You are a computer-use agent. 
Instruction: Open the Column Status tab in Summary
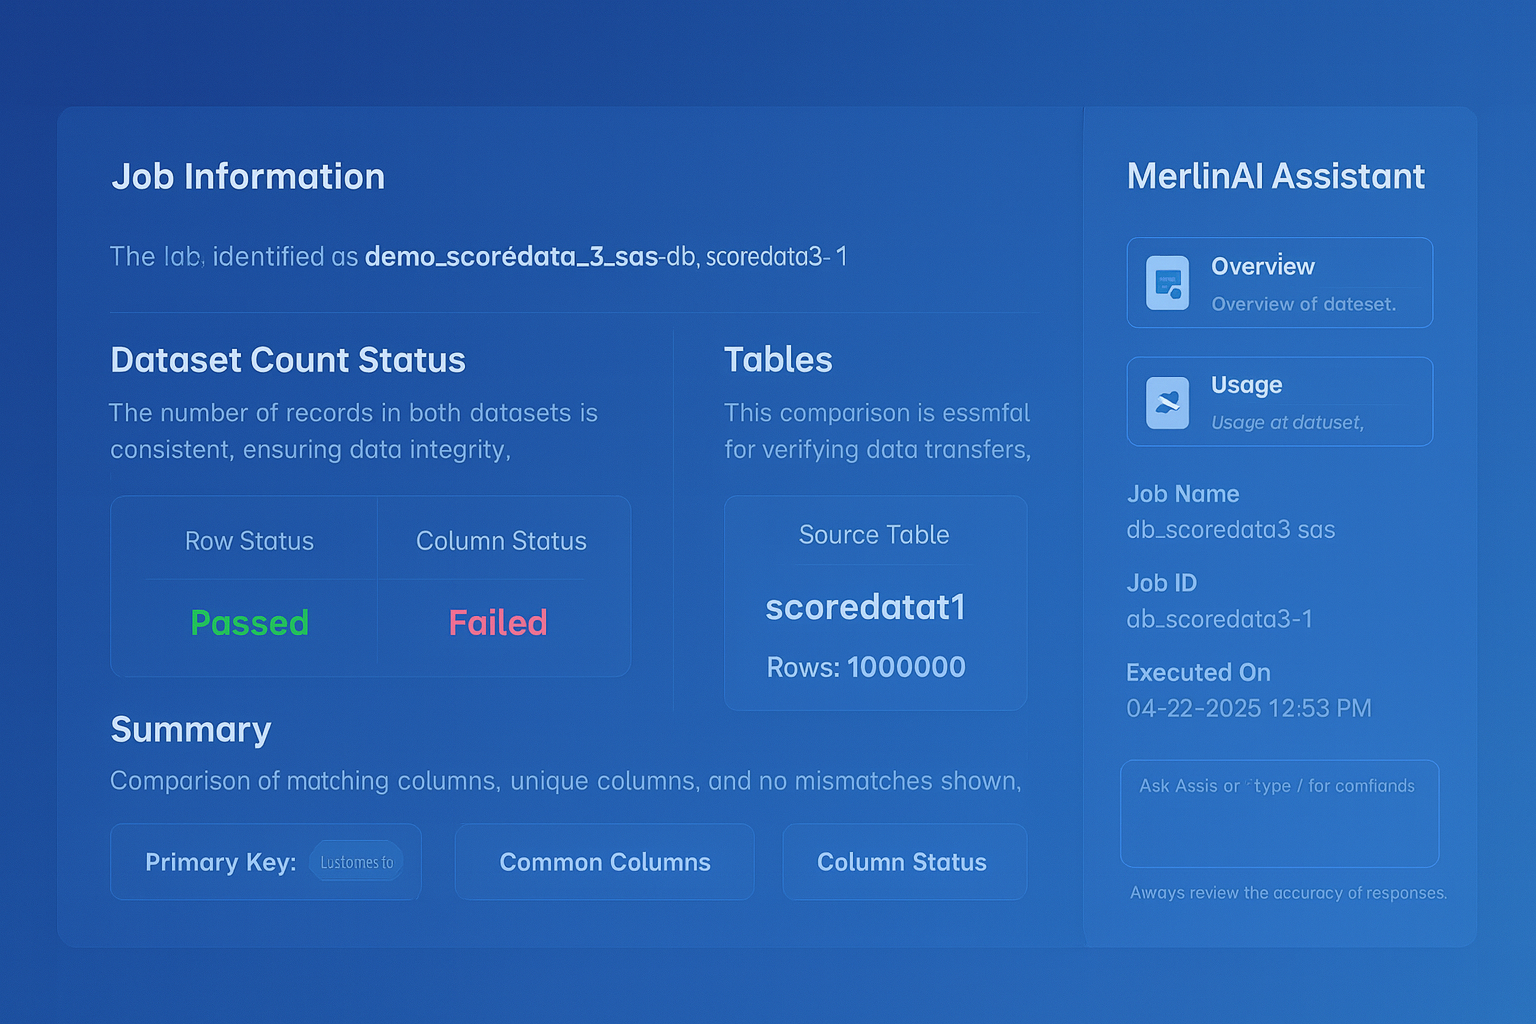click(x=902, y=861)
